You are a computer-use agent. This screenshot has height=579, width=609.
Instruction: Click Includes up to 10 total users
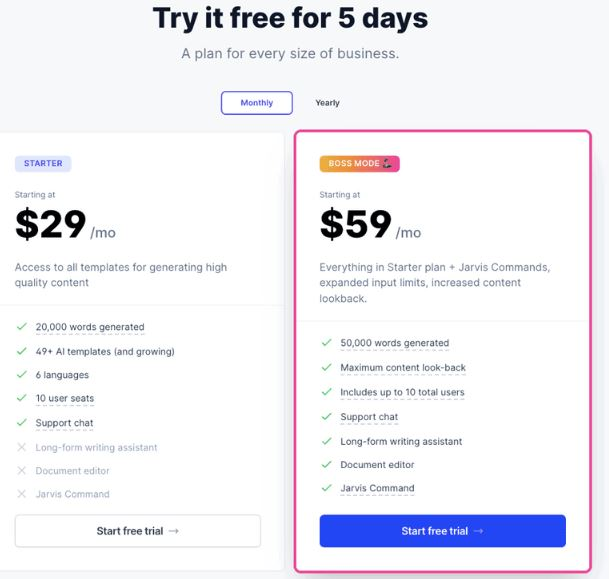(402, 392)
